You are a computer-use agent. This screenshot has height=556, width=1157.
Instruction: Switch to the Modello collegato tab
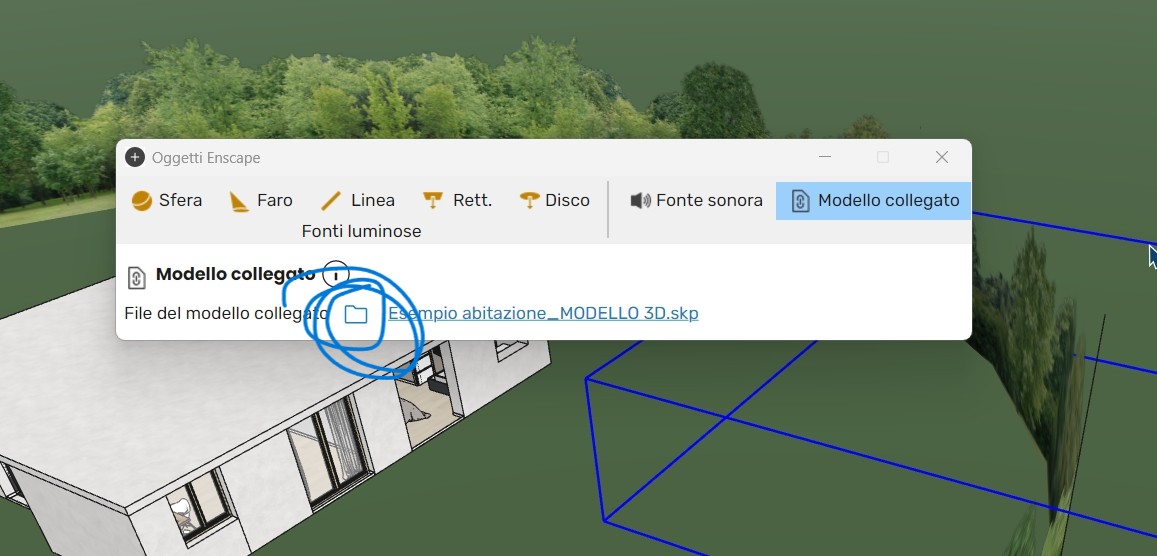click(874, 201)
